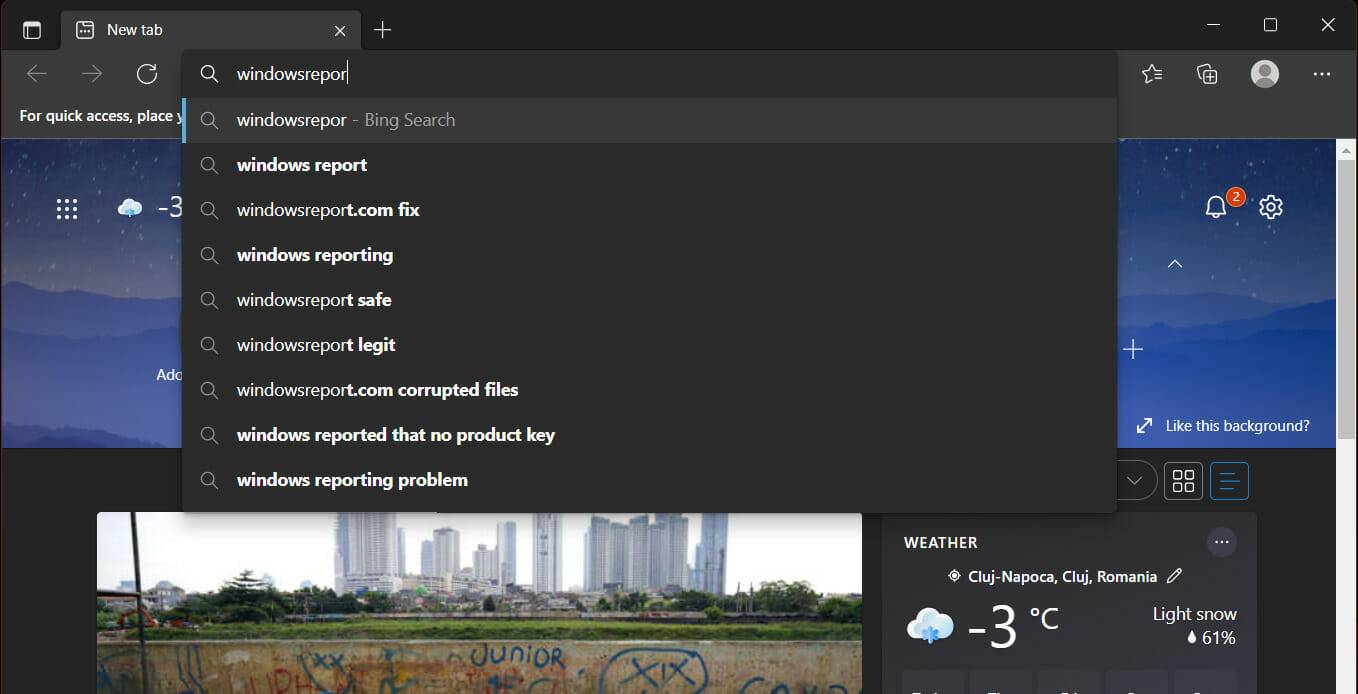Open Settings and more menu
The height and width of the screenshot is (694, 1358).
1322,74
